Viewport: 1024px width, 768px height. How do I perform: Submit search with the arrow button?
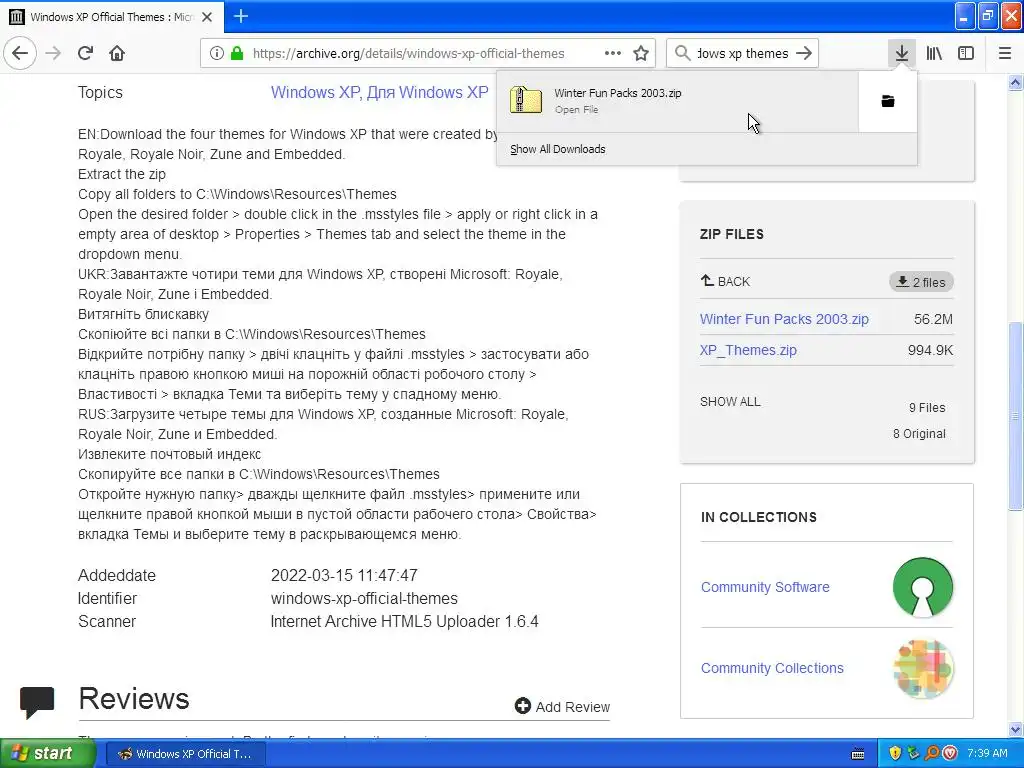(x=805, y=53)
